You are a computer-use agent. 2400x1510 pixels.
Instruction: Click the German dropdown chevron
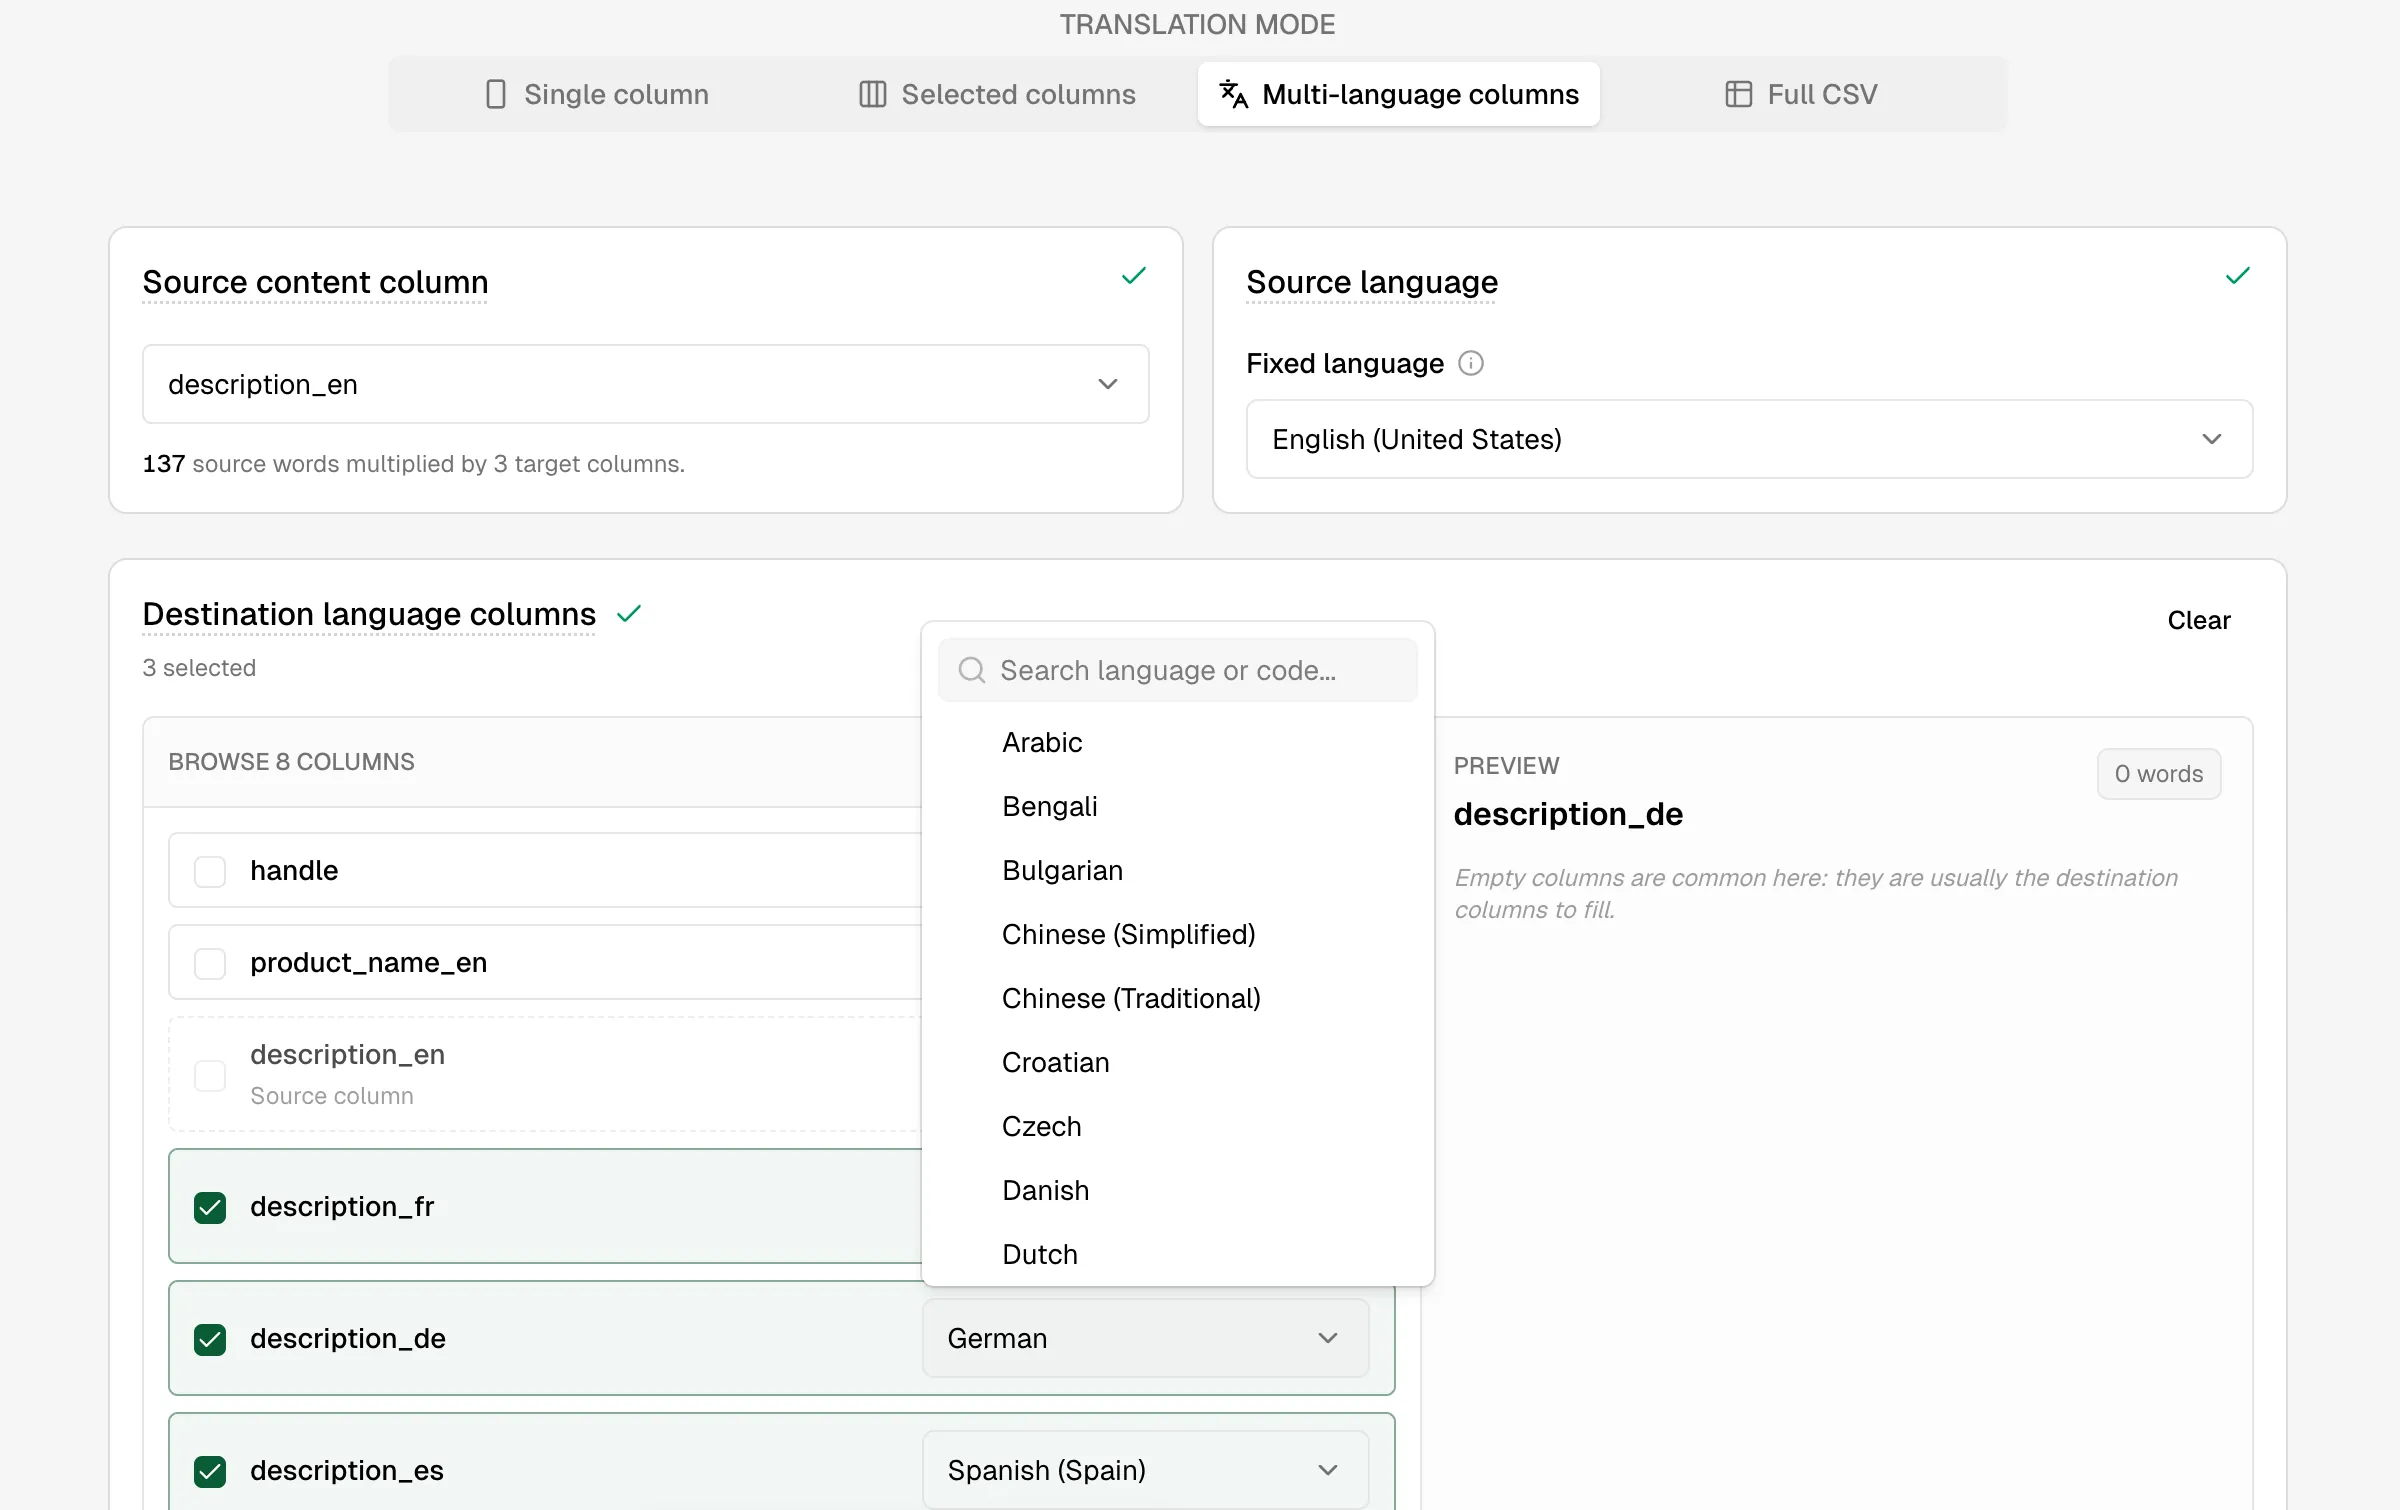(x=1327, y=1338)
